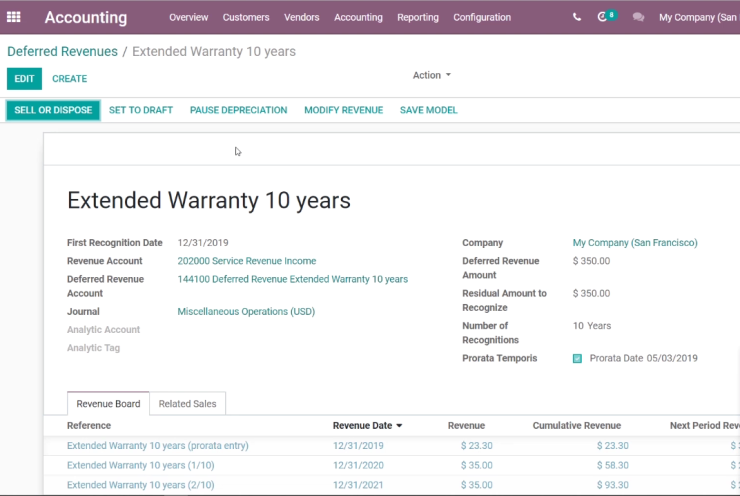The image size is (740, 496).
Task: Open 144100 Deferred Revenue Extended Warranty link
Action: [293, 279]
